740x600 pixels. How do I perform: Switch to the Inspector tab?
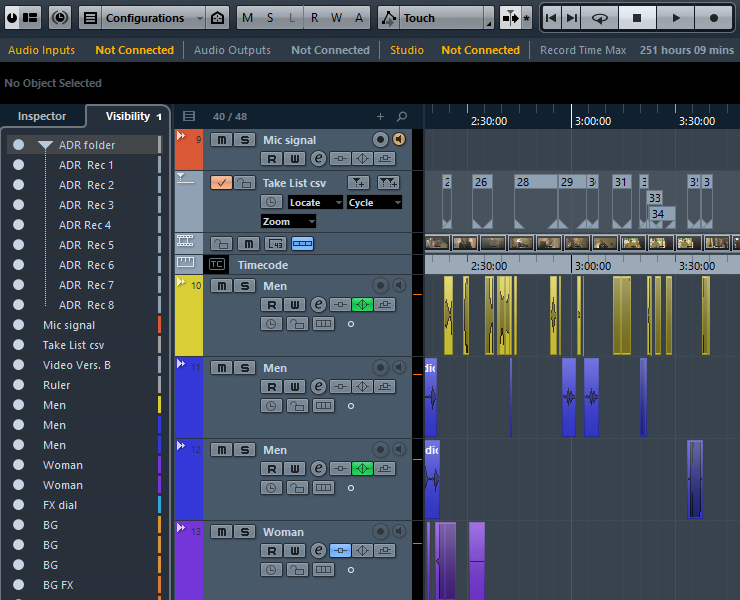pyautogui.click(x=42, y=117)
